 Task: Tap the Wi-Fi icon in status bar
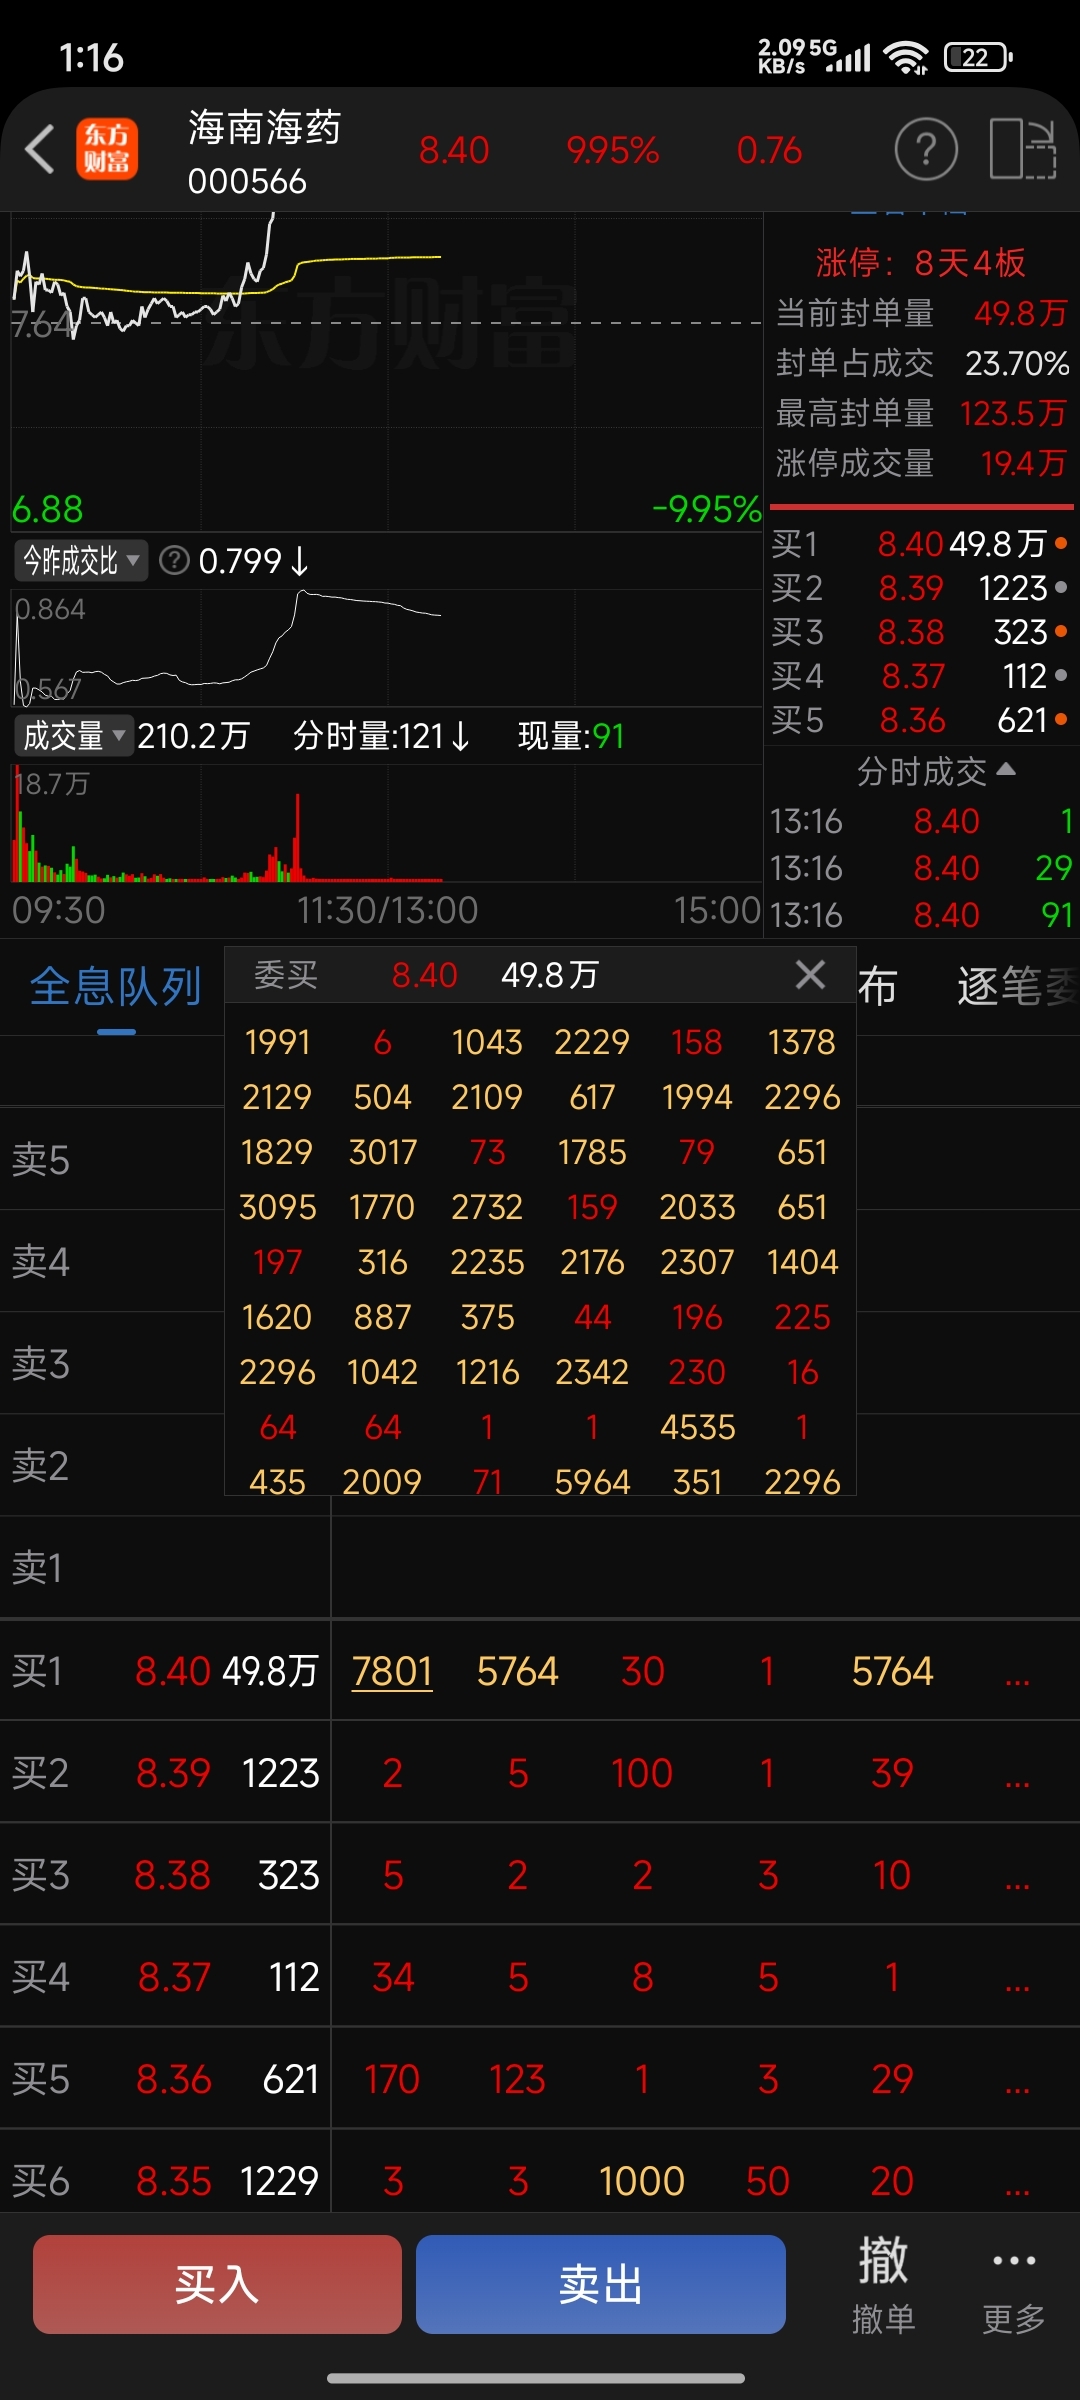tap(907, 58)
